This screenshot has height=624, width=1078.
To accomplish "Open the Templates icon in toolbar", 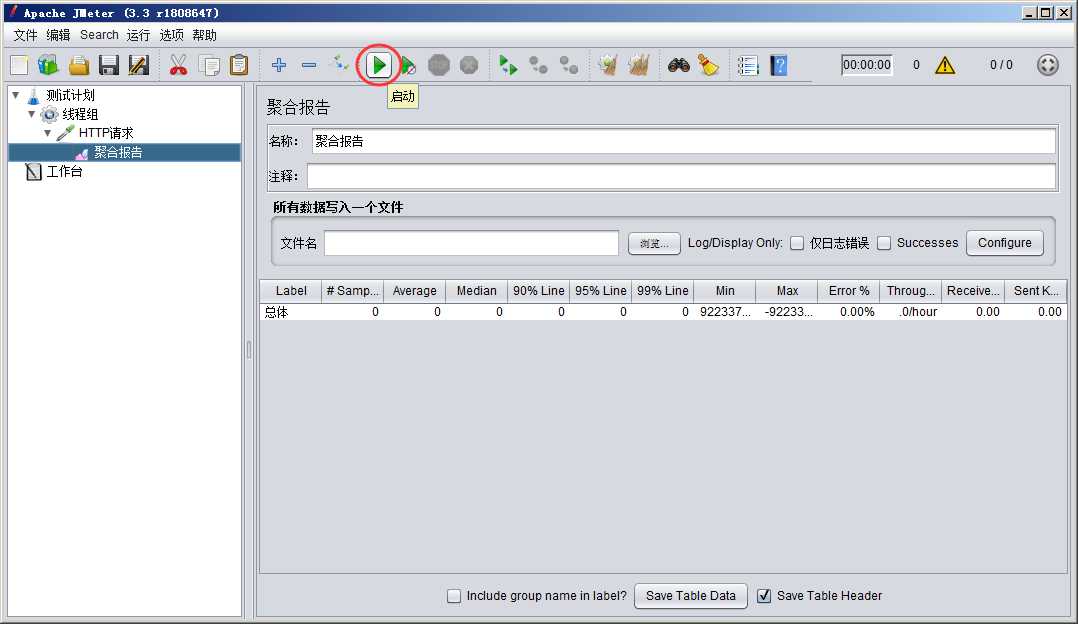I will point(48,65).
